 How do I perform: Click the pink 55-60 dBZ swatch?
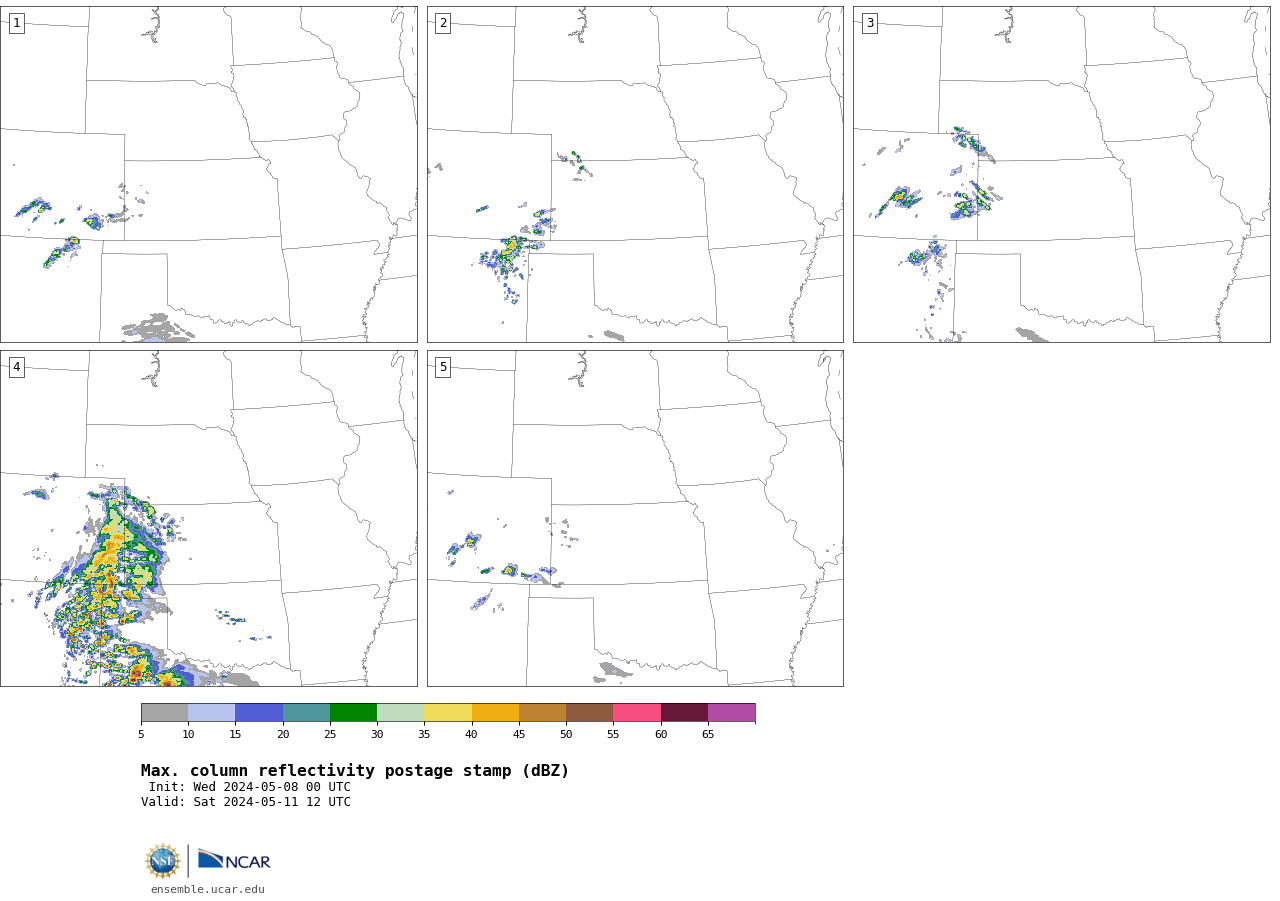pos(637,713)
